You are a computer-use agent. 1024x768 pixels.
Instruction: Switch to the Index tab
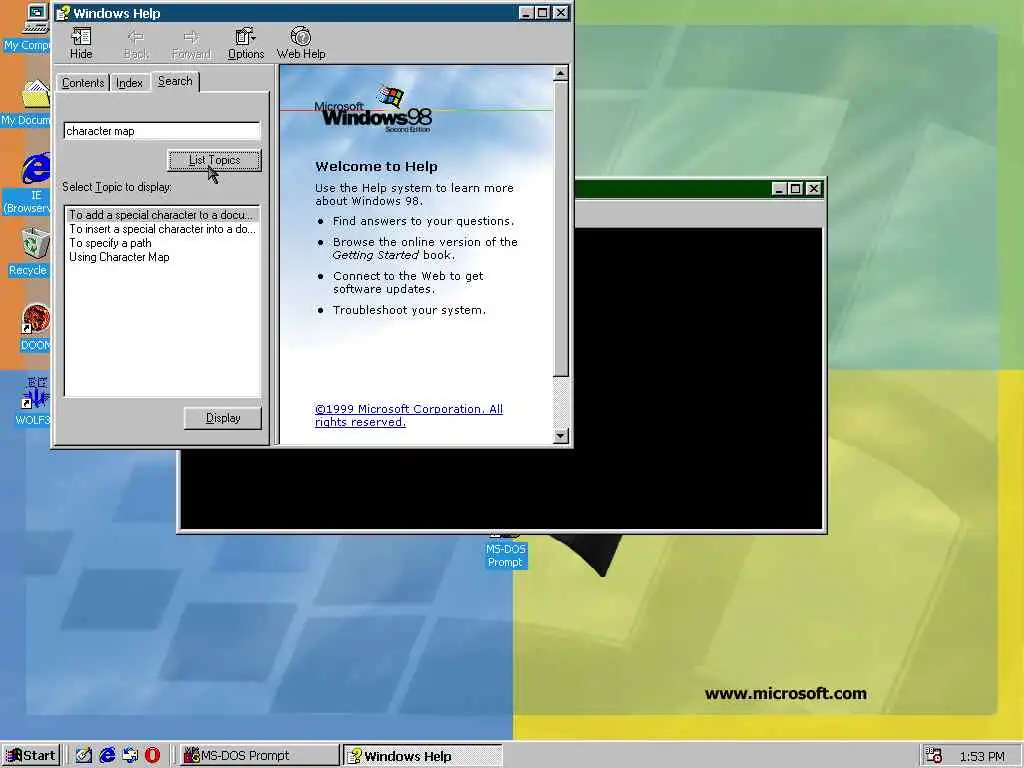(x=129, y=83)
